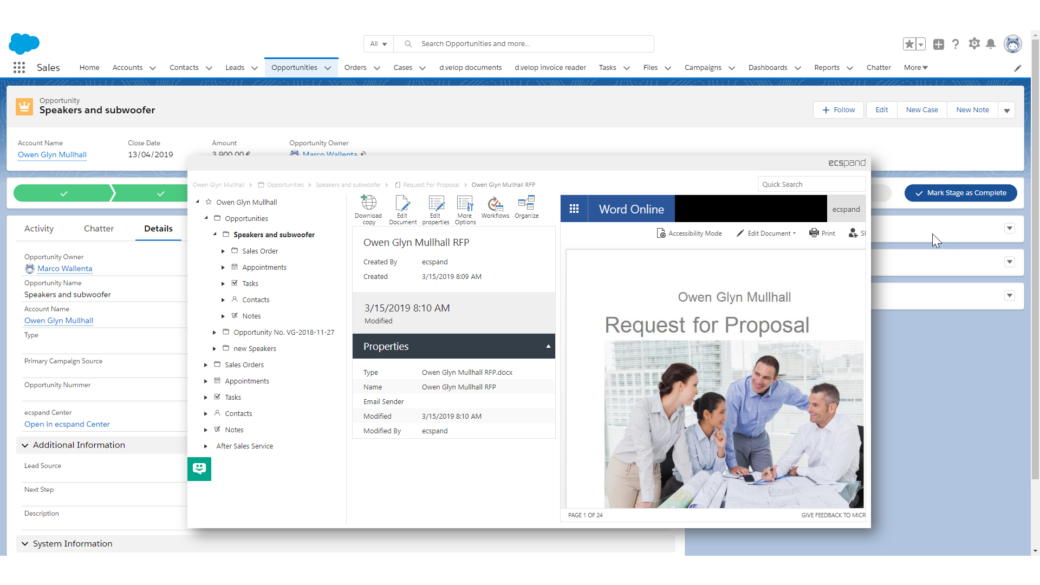Click the Quick Search field in ecspand
The width and height of the screenshot is (1040, 585).
(x=811, y=184)
